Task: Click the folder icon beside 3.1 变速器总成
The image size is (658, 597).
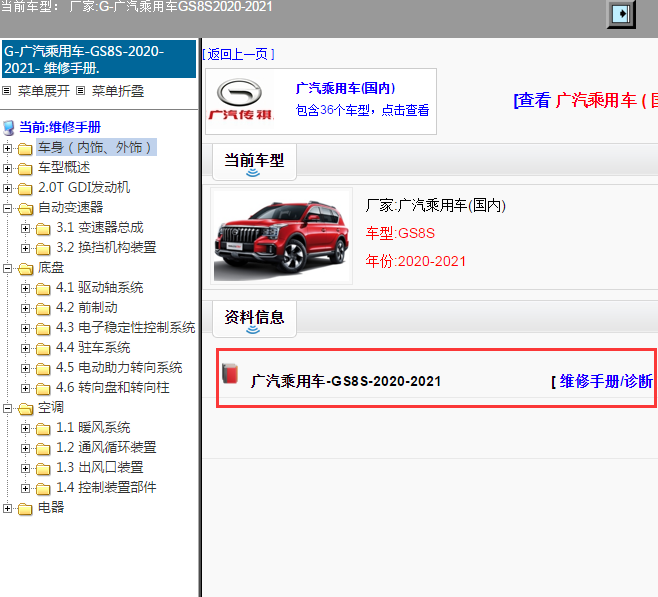Action: [x=43, y=229]
